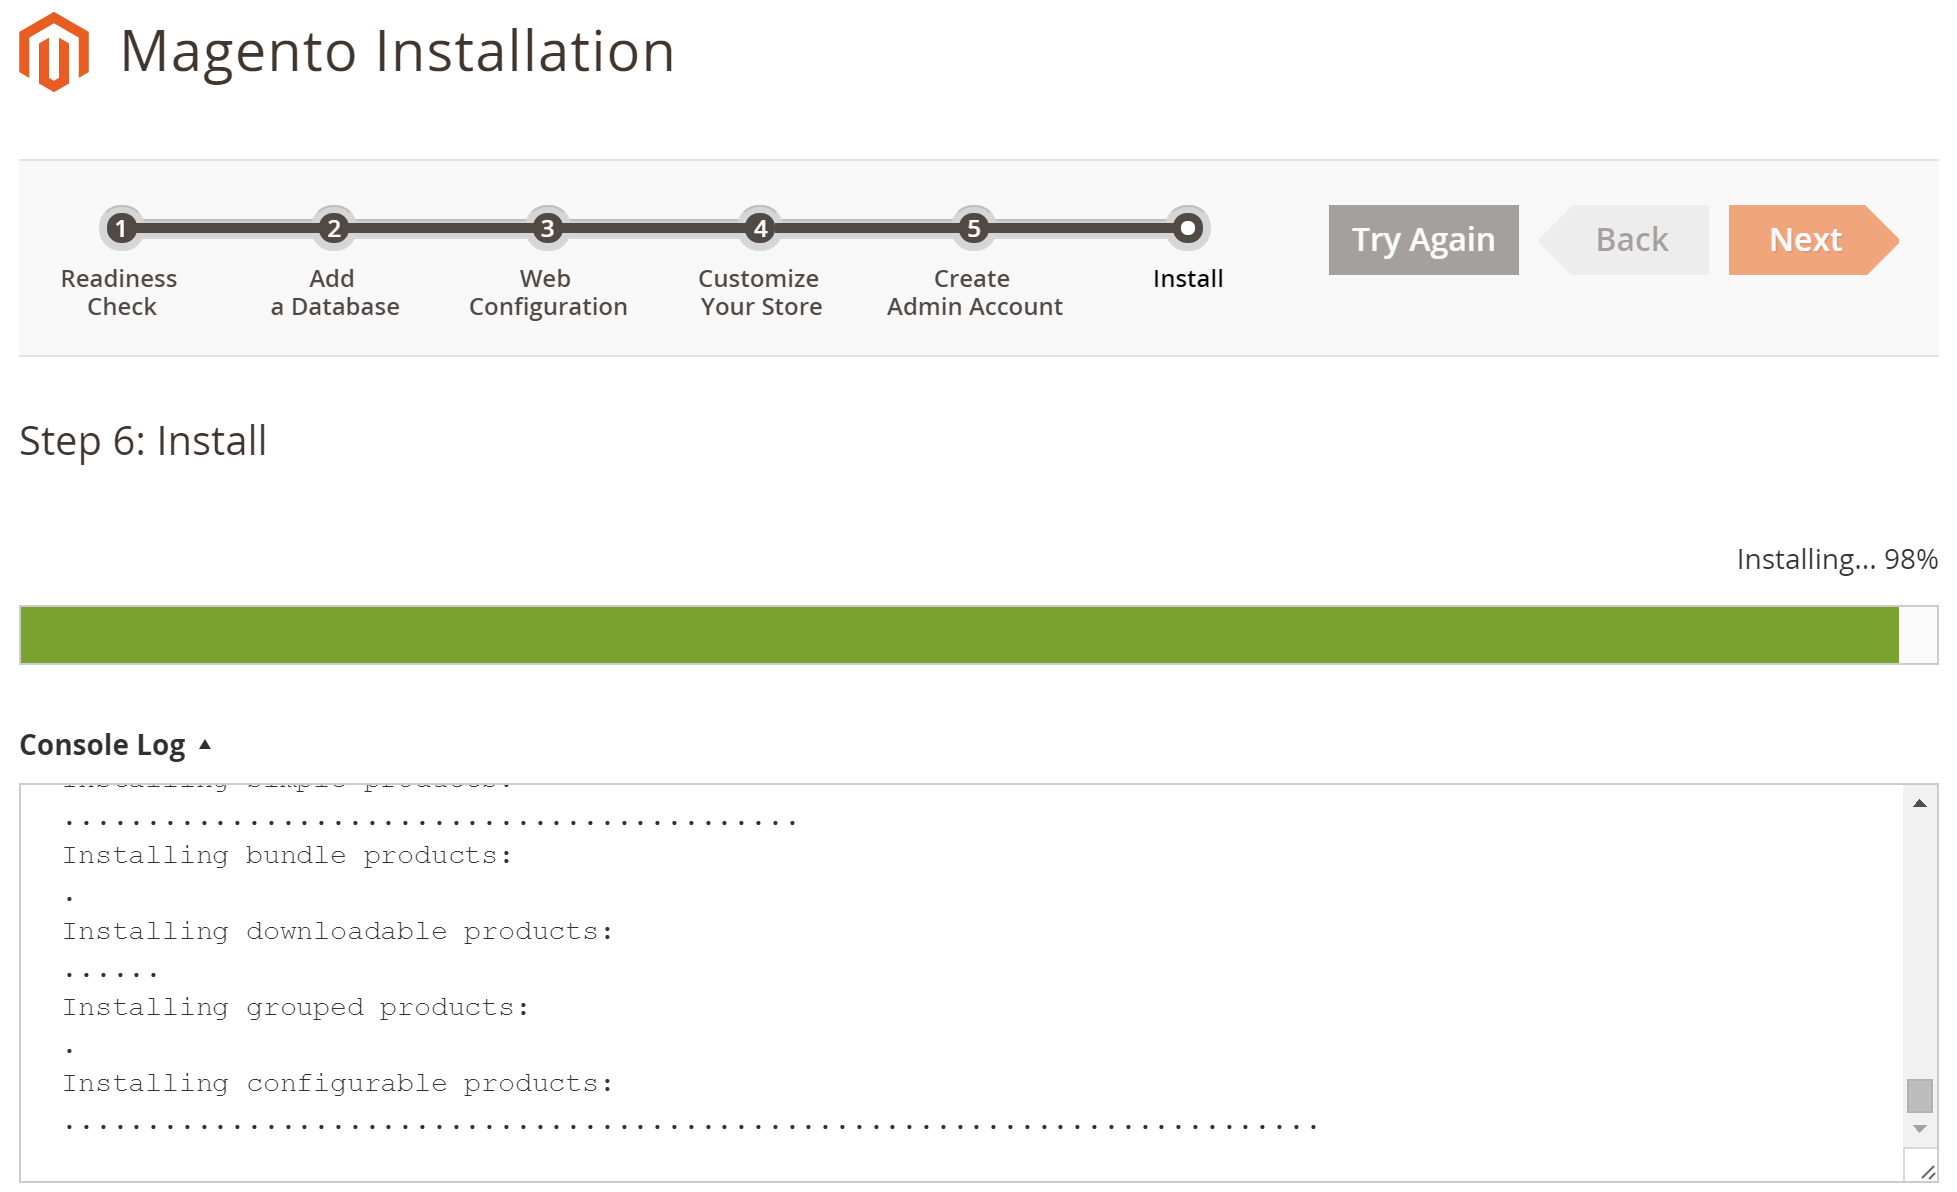The image size is (1957, 1192).
Task: Click step 2 Add a Database circle
Action: coord(334,229)
